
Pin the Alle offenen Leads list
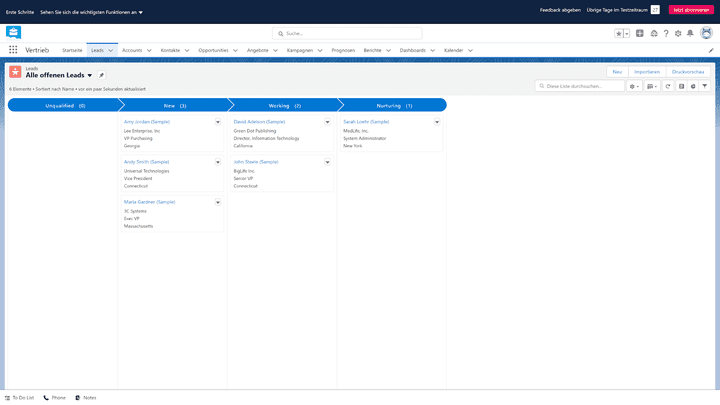pos(101,75)
